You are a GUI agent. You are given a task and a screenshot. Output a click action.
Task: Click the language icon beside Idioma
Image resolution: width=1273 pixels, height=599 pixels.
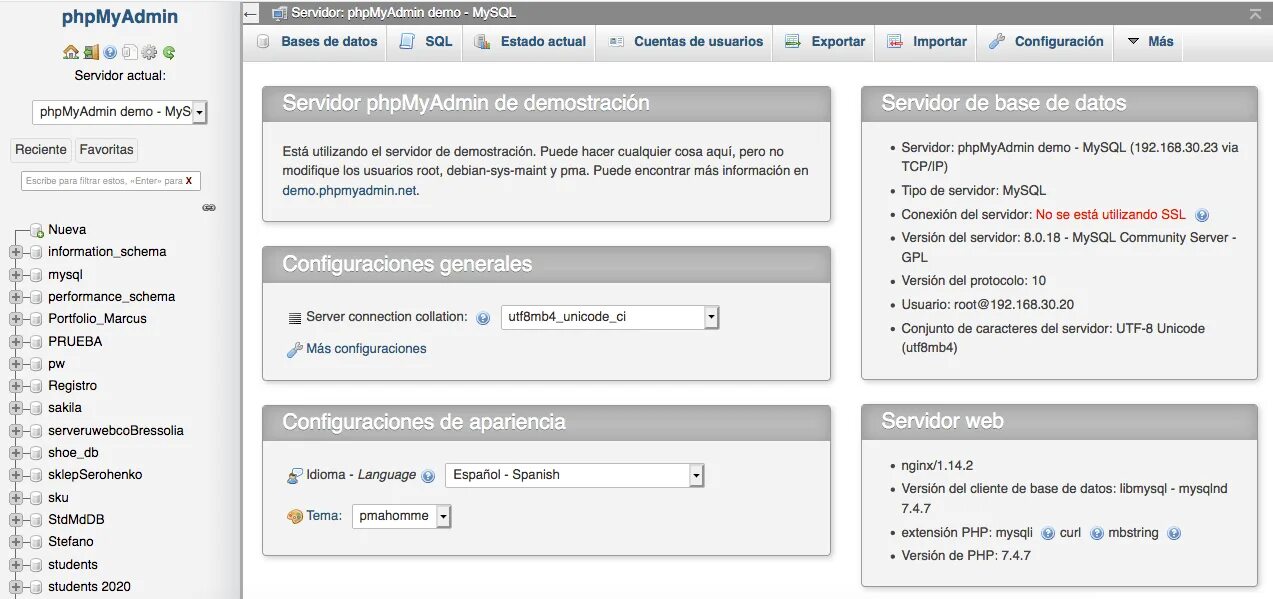coord(294,476)
